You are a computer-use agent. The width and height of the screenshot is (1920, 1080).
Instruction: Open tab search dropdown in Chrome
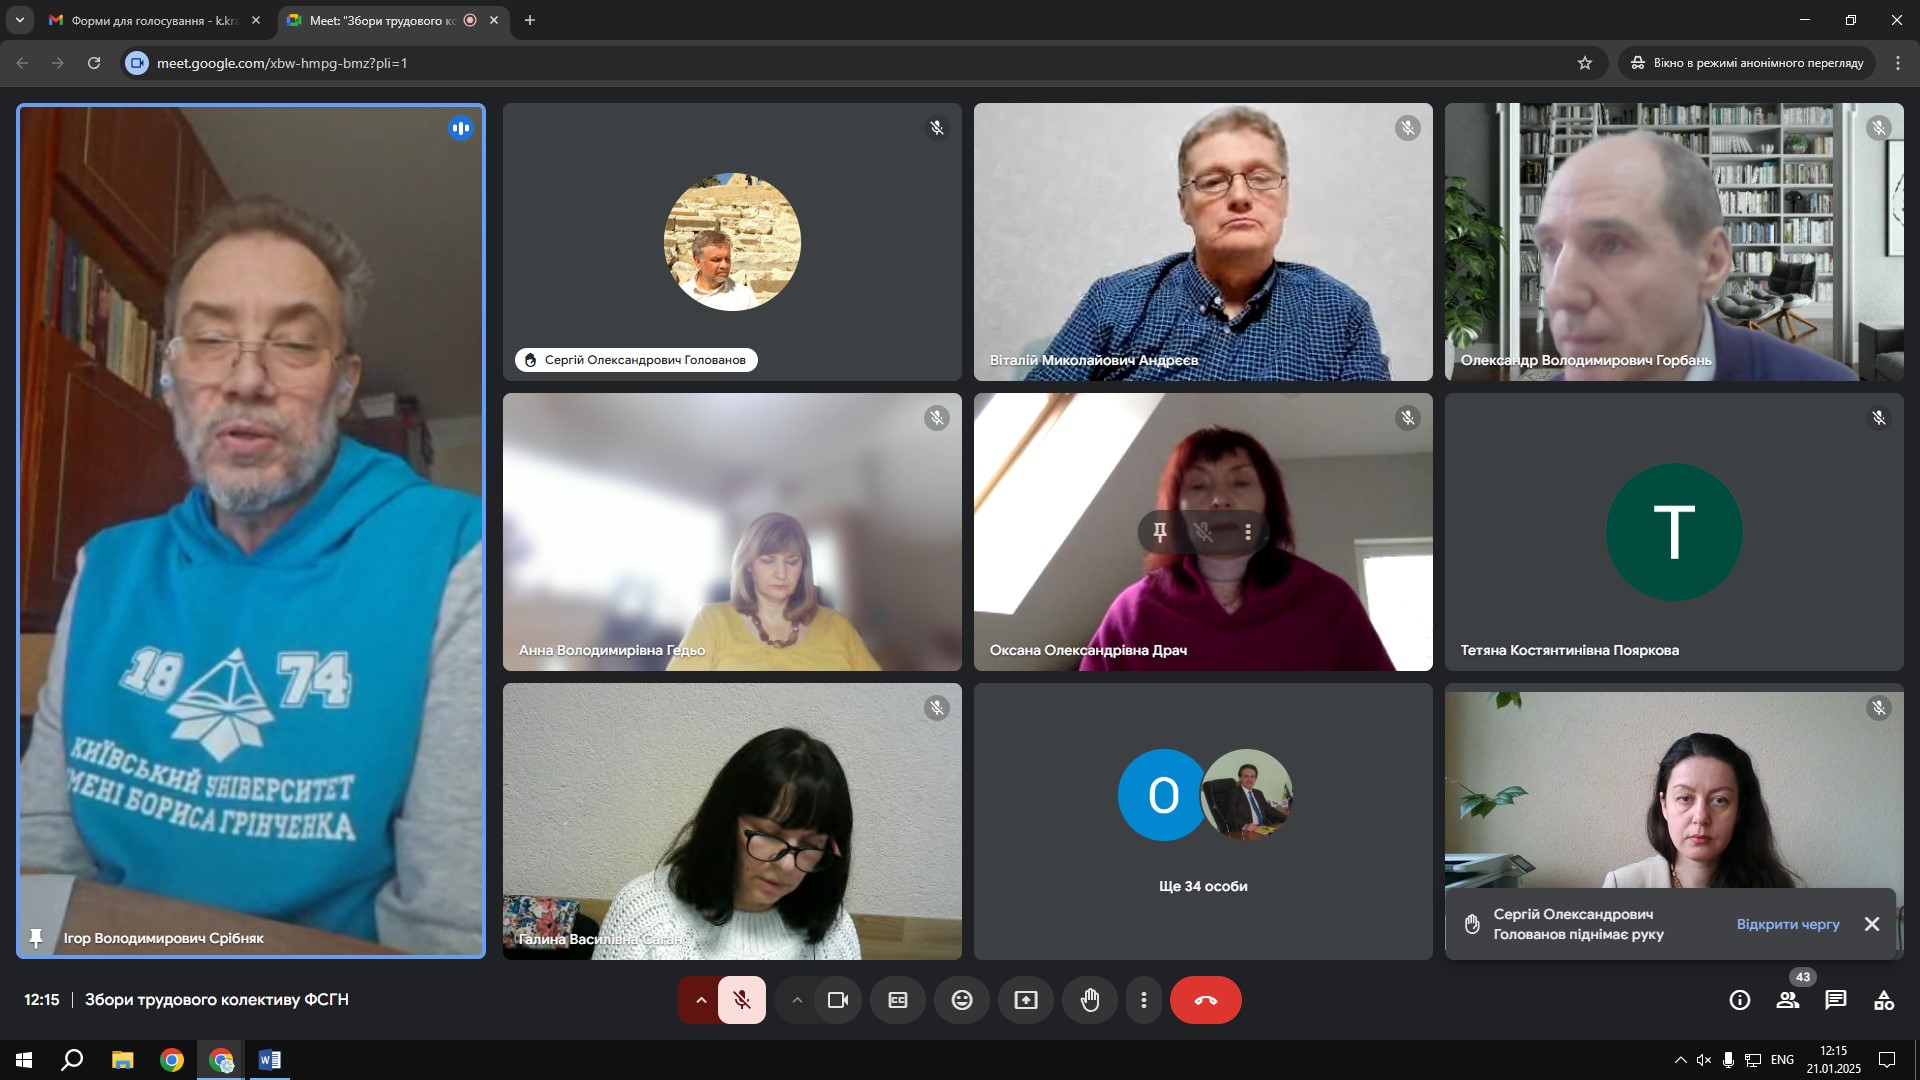pyautogui.click(x=20, y=20)
